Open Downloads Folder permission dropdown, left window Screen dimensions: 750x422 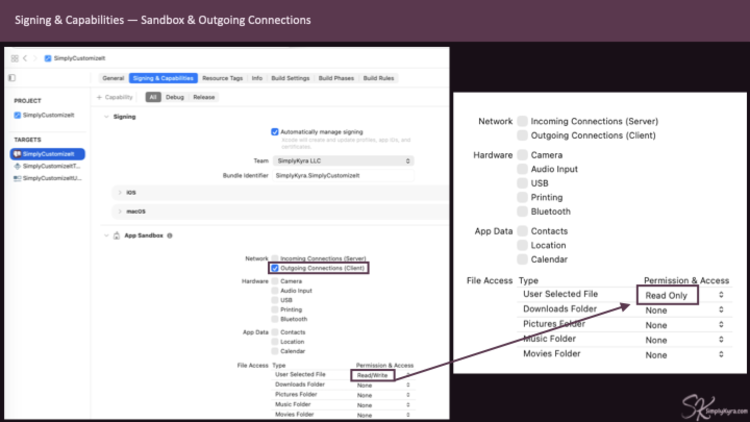click(x=383, y=385)
